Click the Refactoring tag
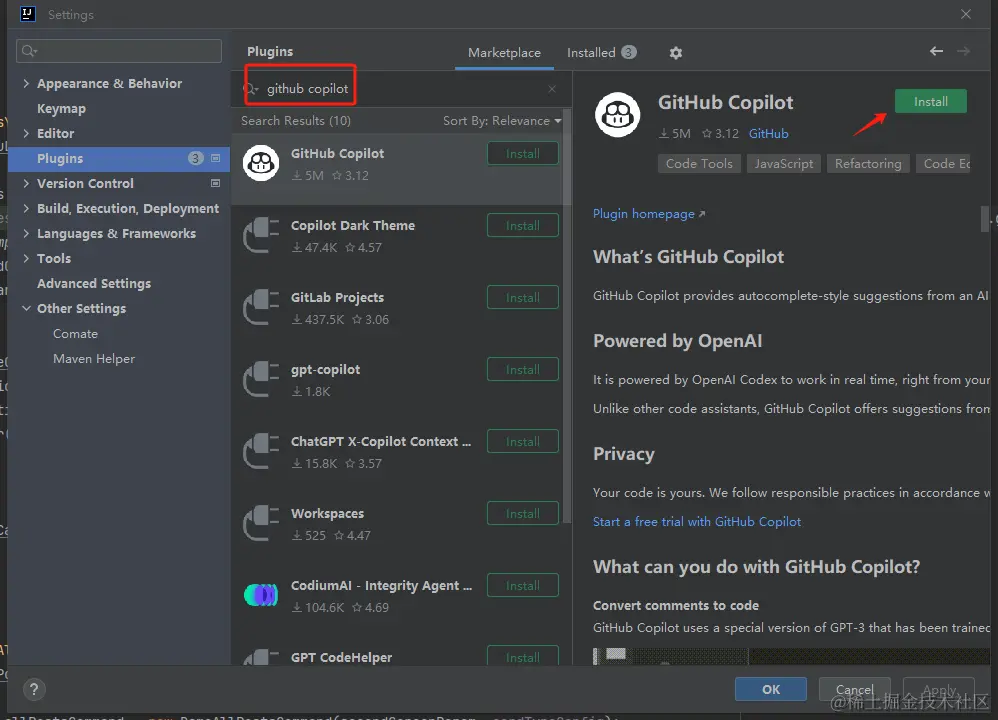Viewport: 998px width, 720px height. [x=868, y=164]
